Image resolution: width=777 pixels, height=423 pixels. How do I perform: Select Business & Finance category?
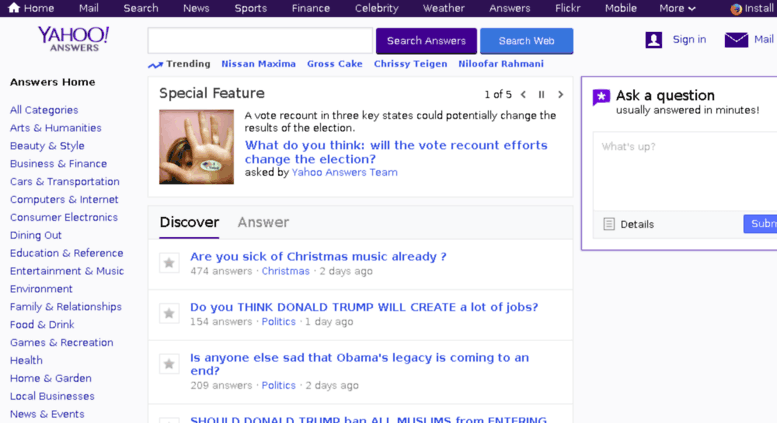[x=58, y=163]
